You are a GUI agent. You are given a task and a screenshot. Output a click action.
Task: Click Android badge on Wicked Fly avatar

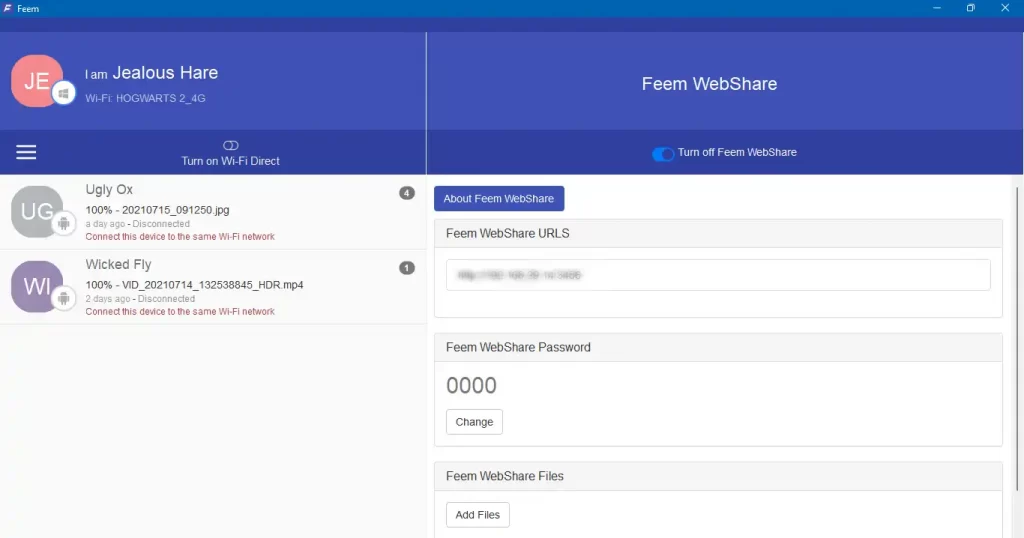click(x=64, y=298)
